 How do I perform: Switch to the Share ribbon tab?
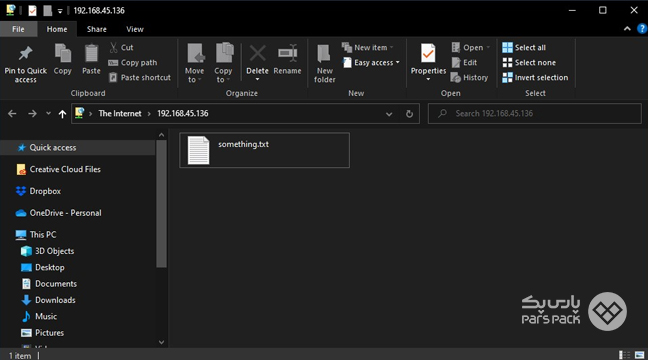coord(97,29)
